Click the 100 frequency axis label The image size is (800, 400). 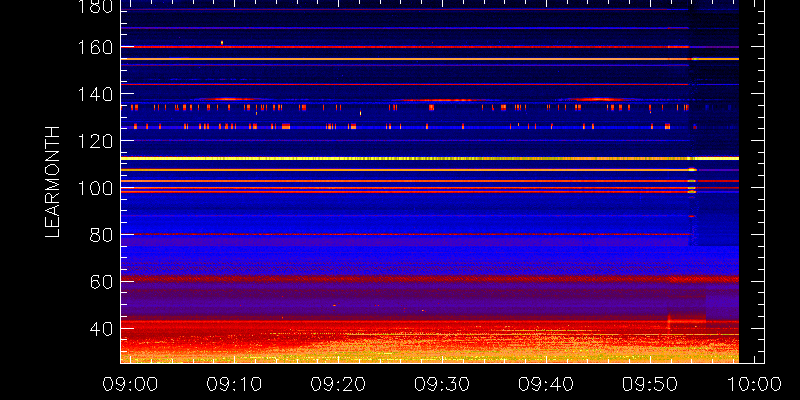click(95, 188)
